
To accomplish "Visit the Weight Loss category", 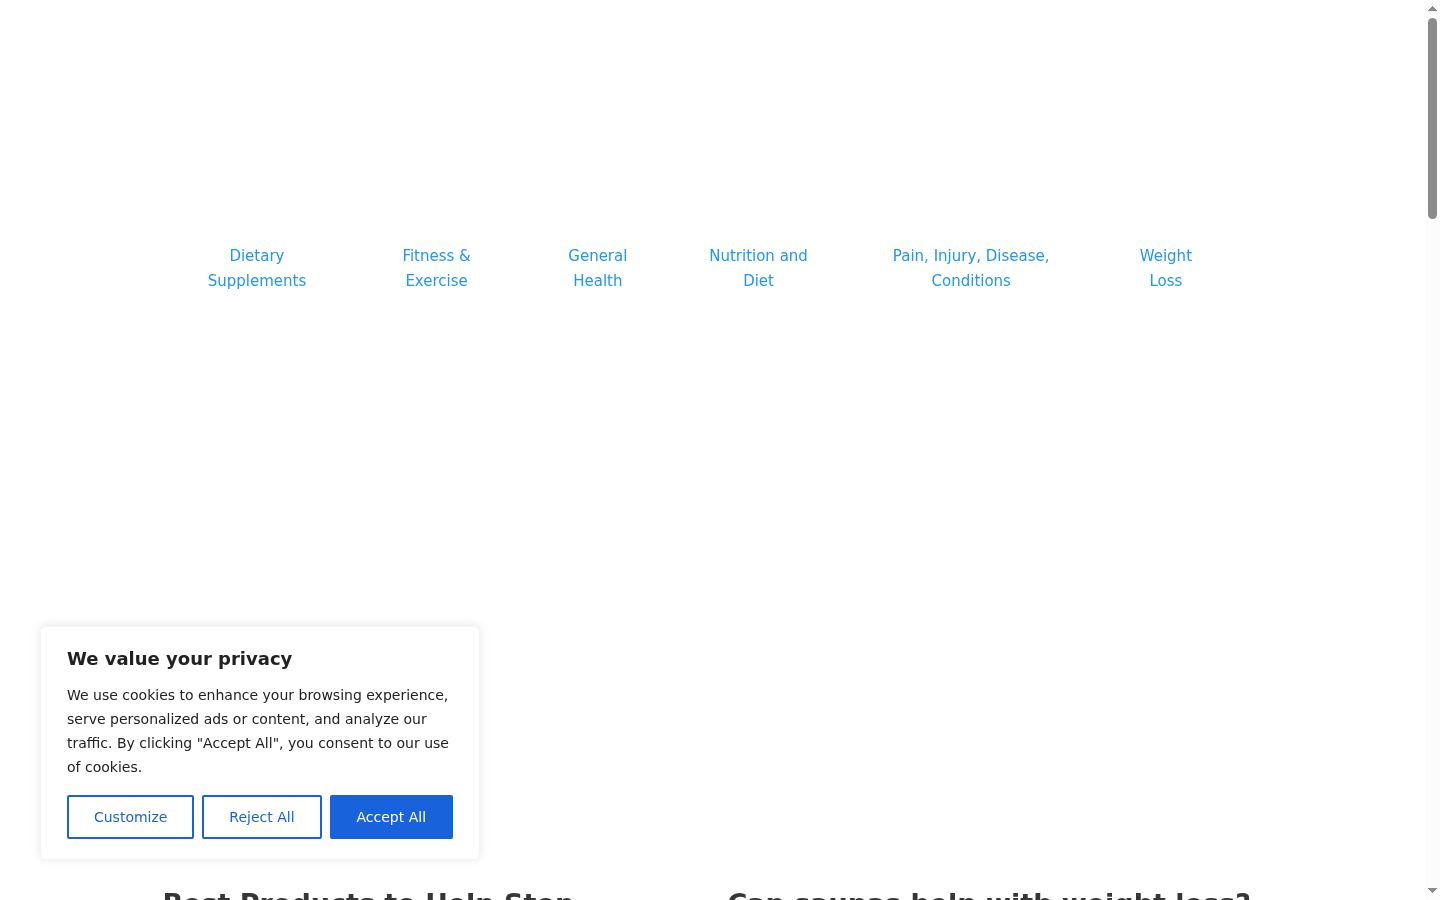I will point(1166,268).
